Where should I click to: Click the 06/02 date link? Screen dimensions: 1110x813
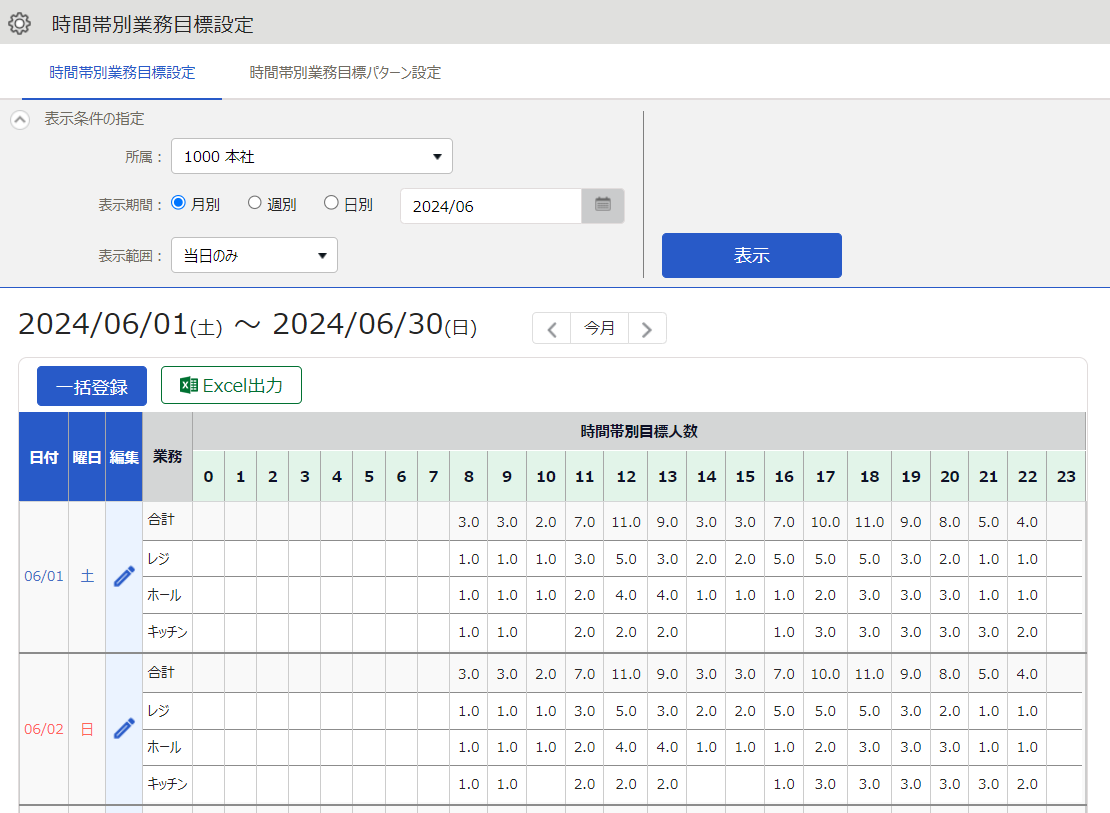click(x=44, y=729)
